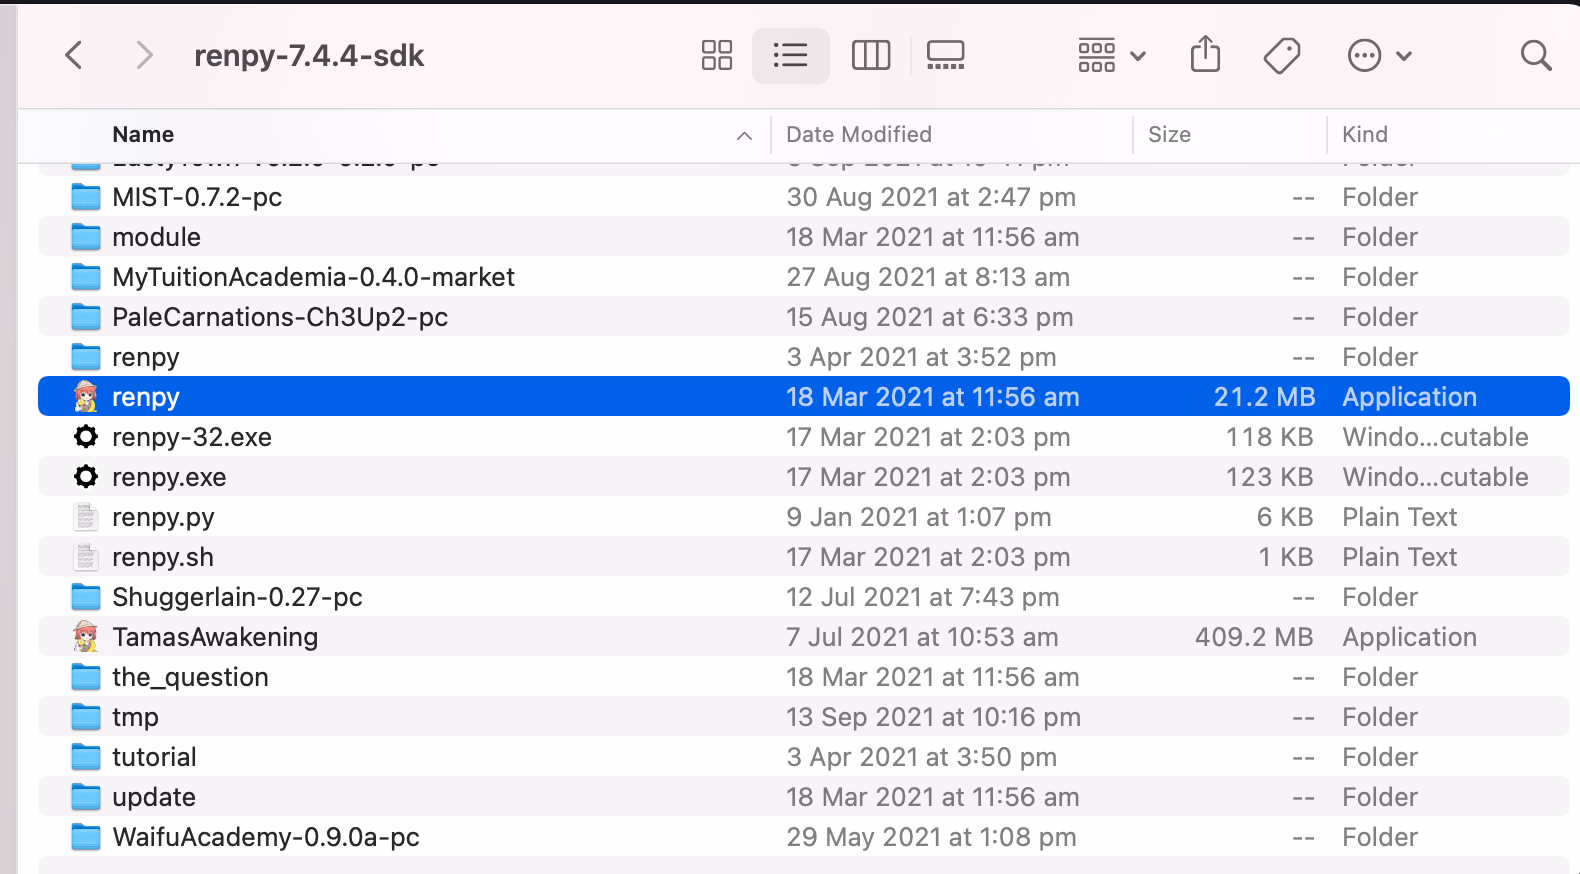Screen dimensions: 1580x874
Task: Switch to icon grid view
Action: pos(717,55)
